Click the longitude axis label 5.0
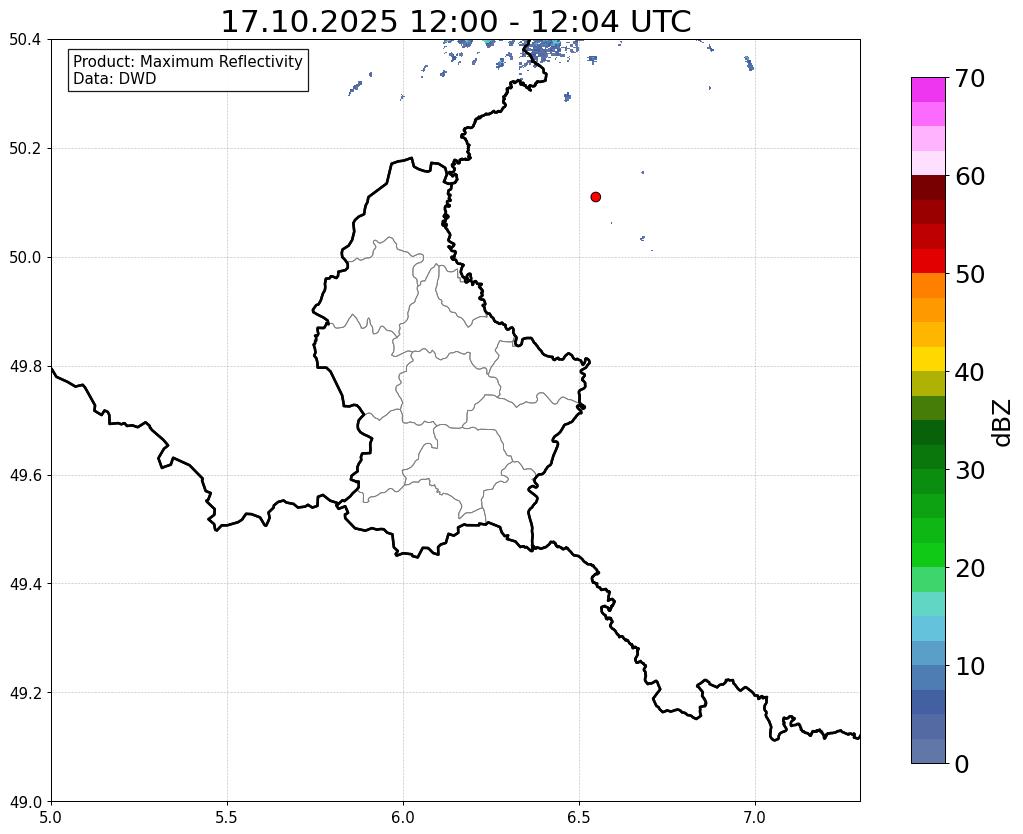This screenshot has height=834, width=1023. (51, 818)
